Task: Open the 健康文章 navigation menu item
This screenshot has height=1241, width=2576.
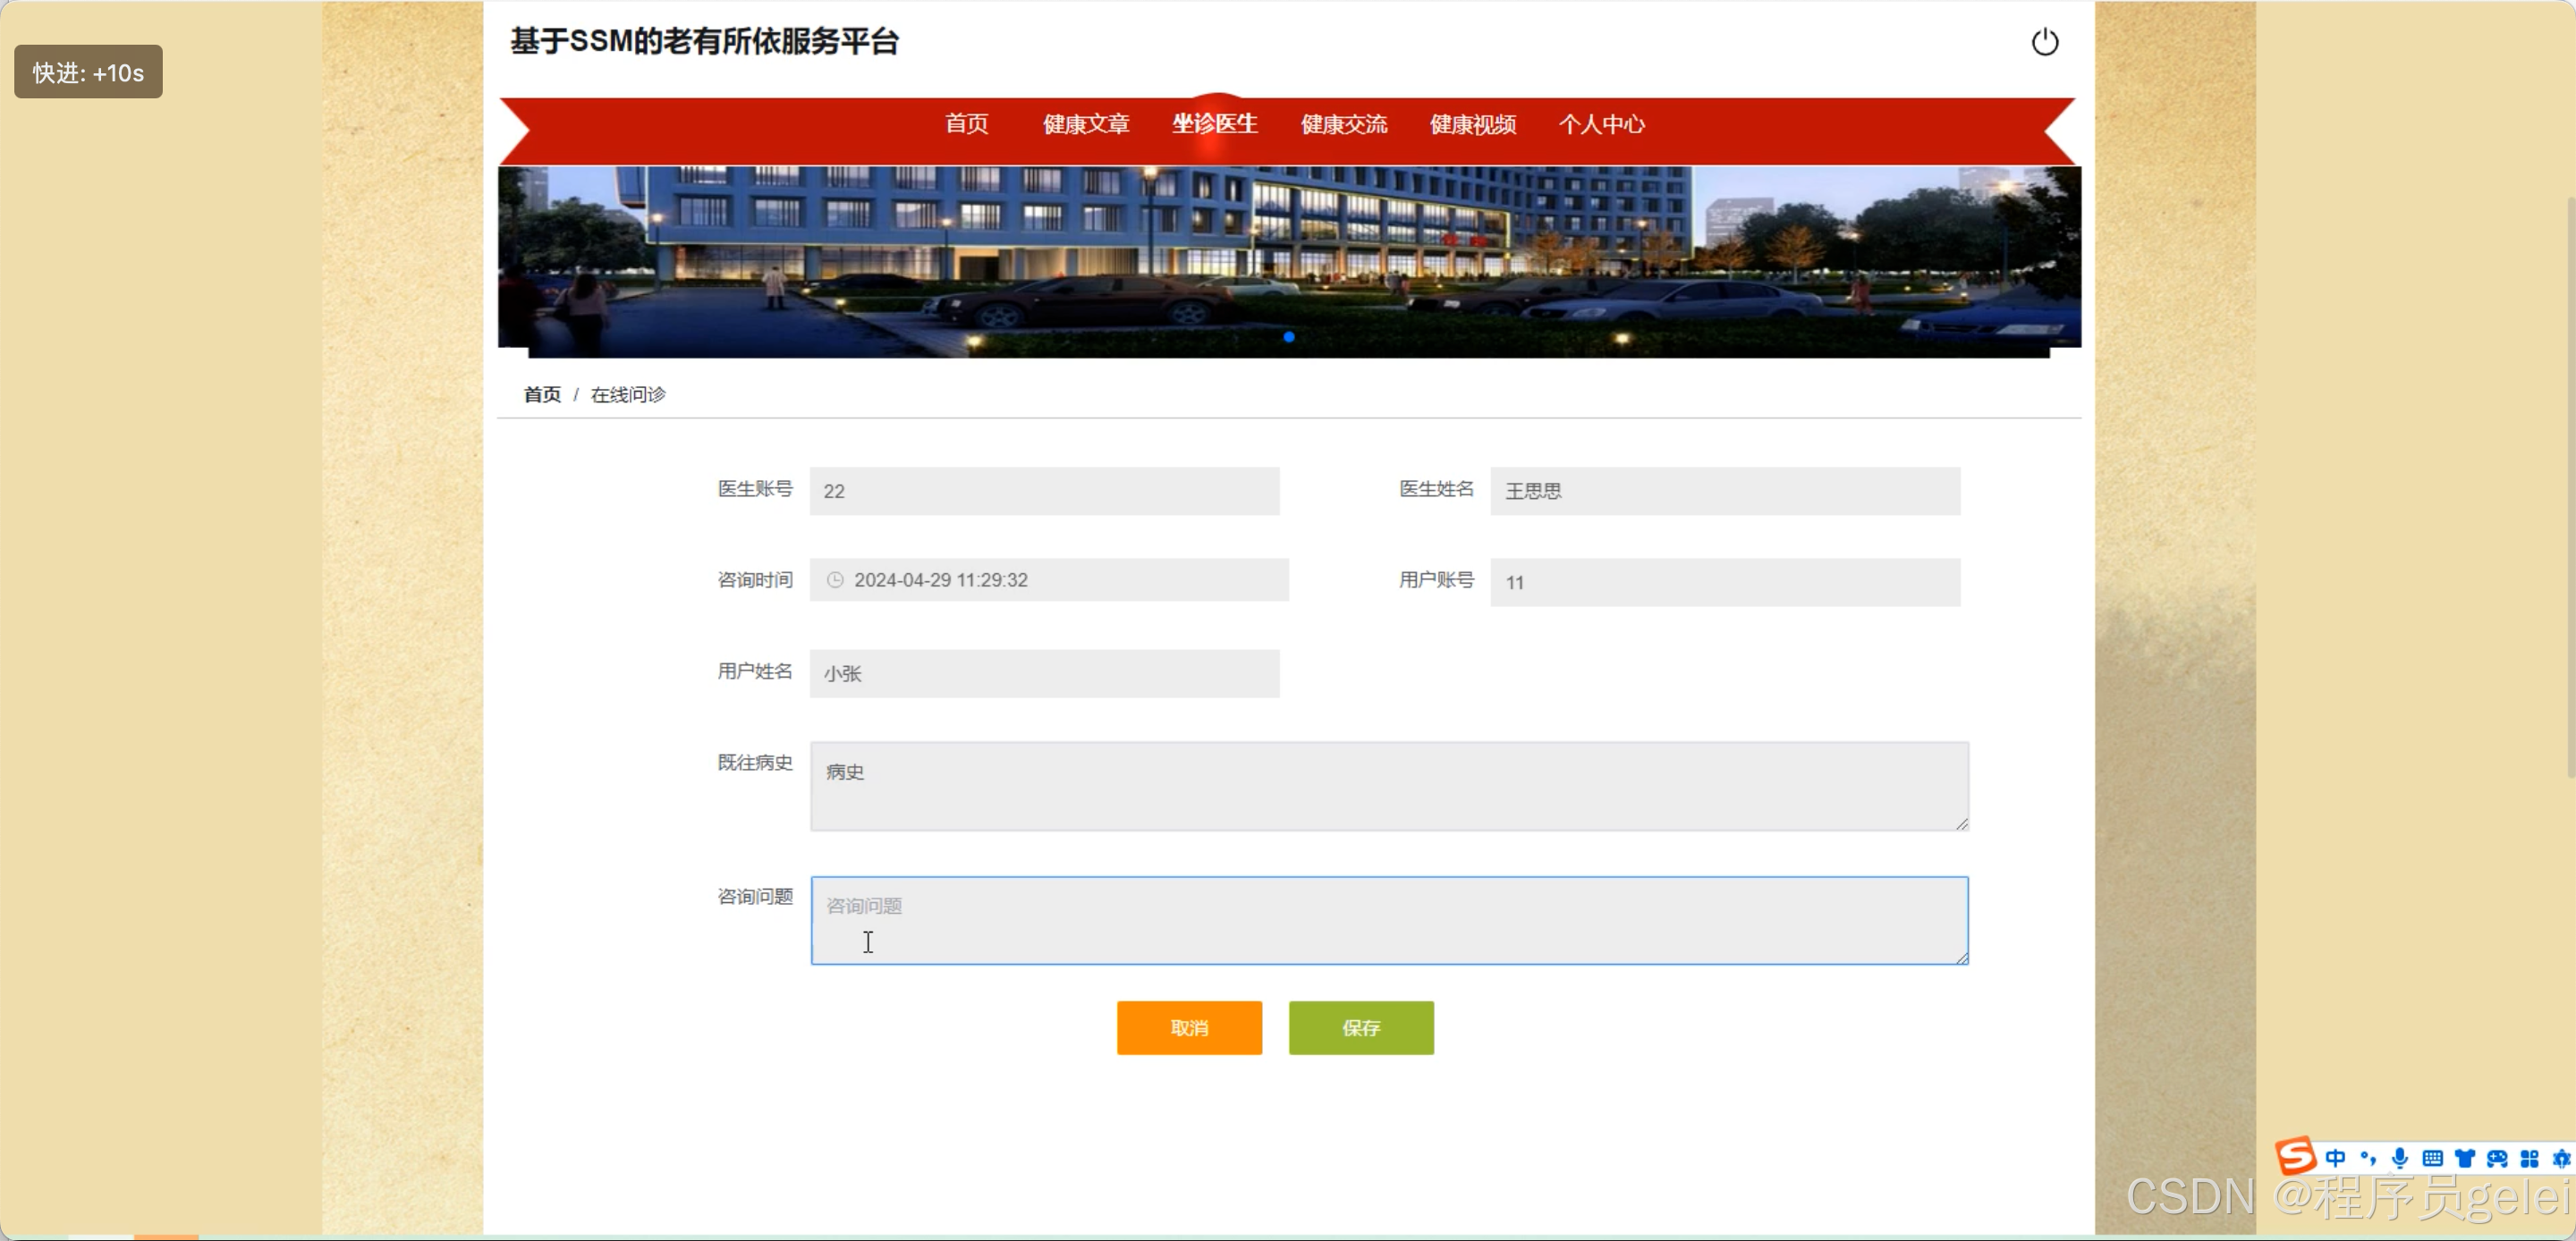Action: (1086, 124)
